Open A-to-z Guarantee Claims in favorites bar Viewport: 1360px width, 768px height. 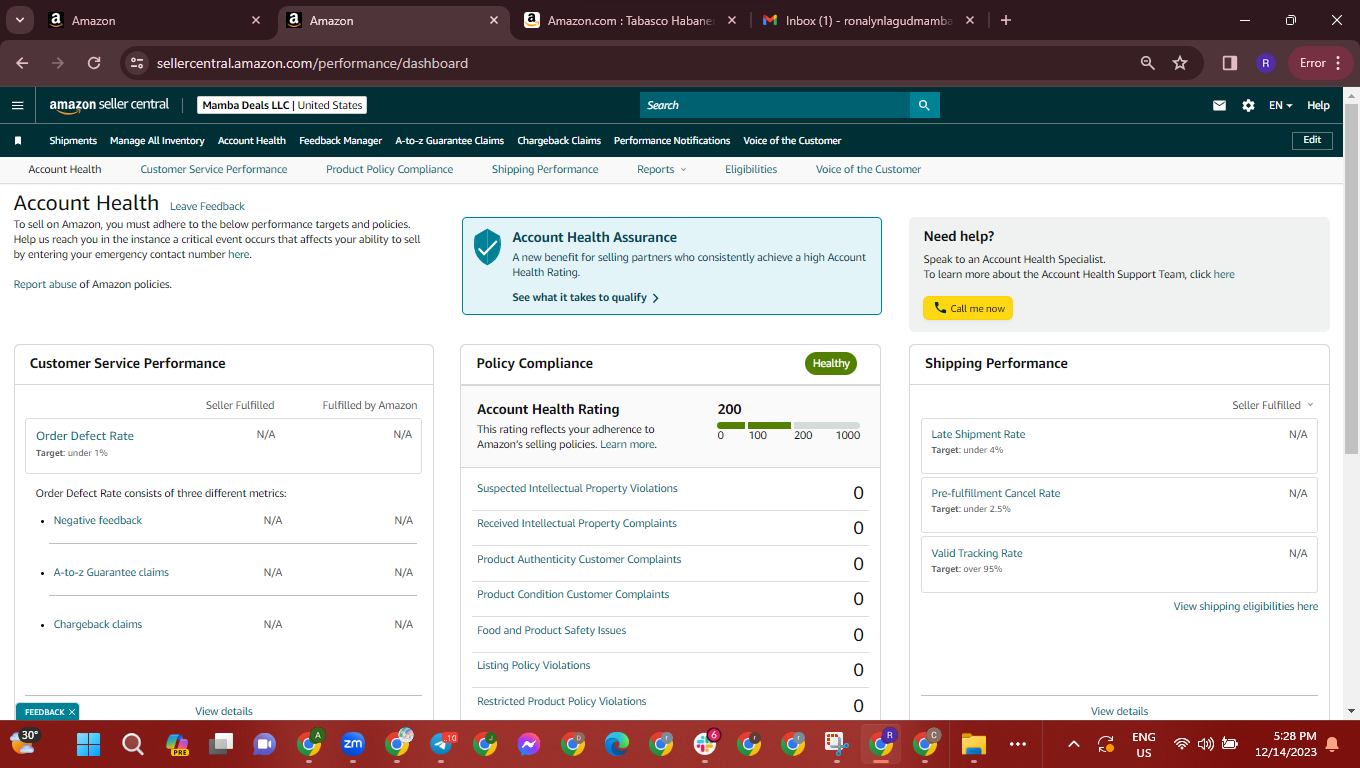click(x=449, y=141)
